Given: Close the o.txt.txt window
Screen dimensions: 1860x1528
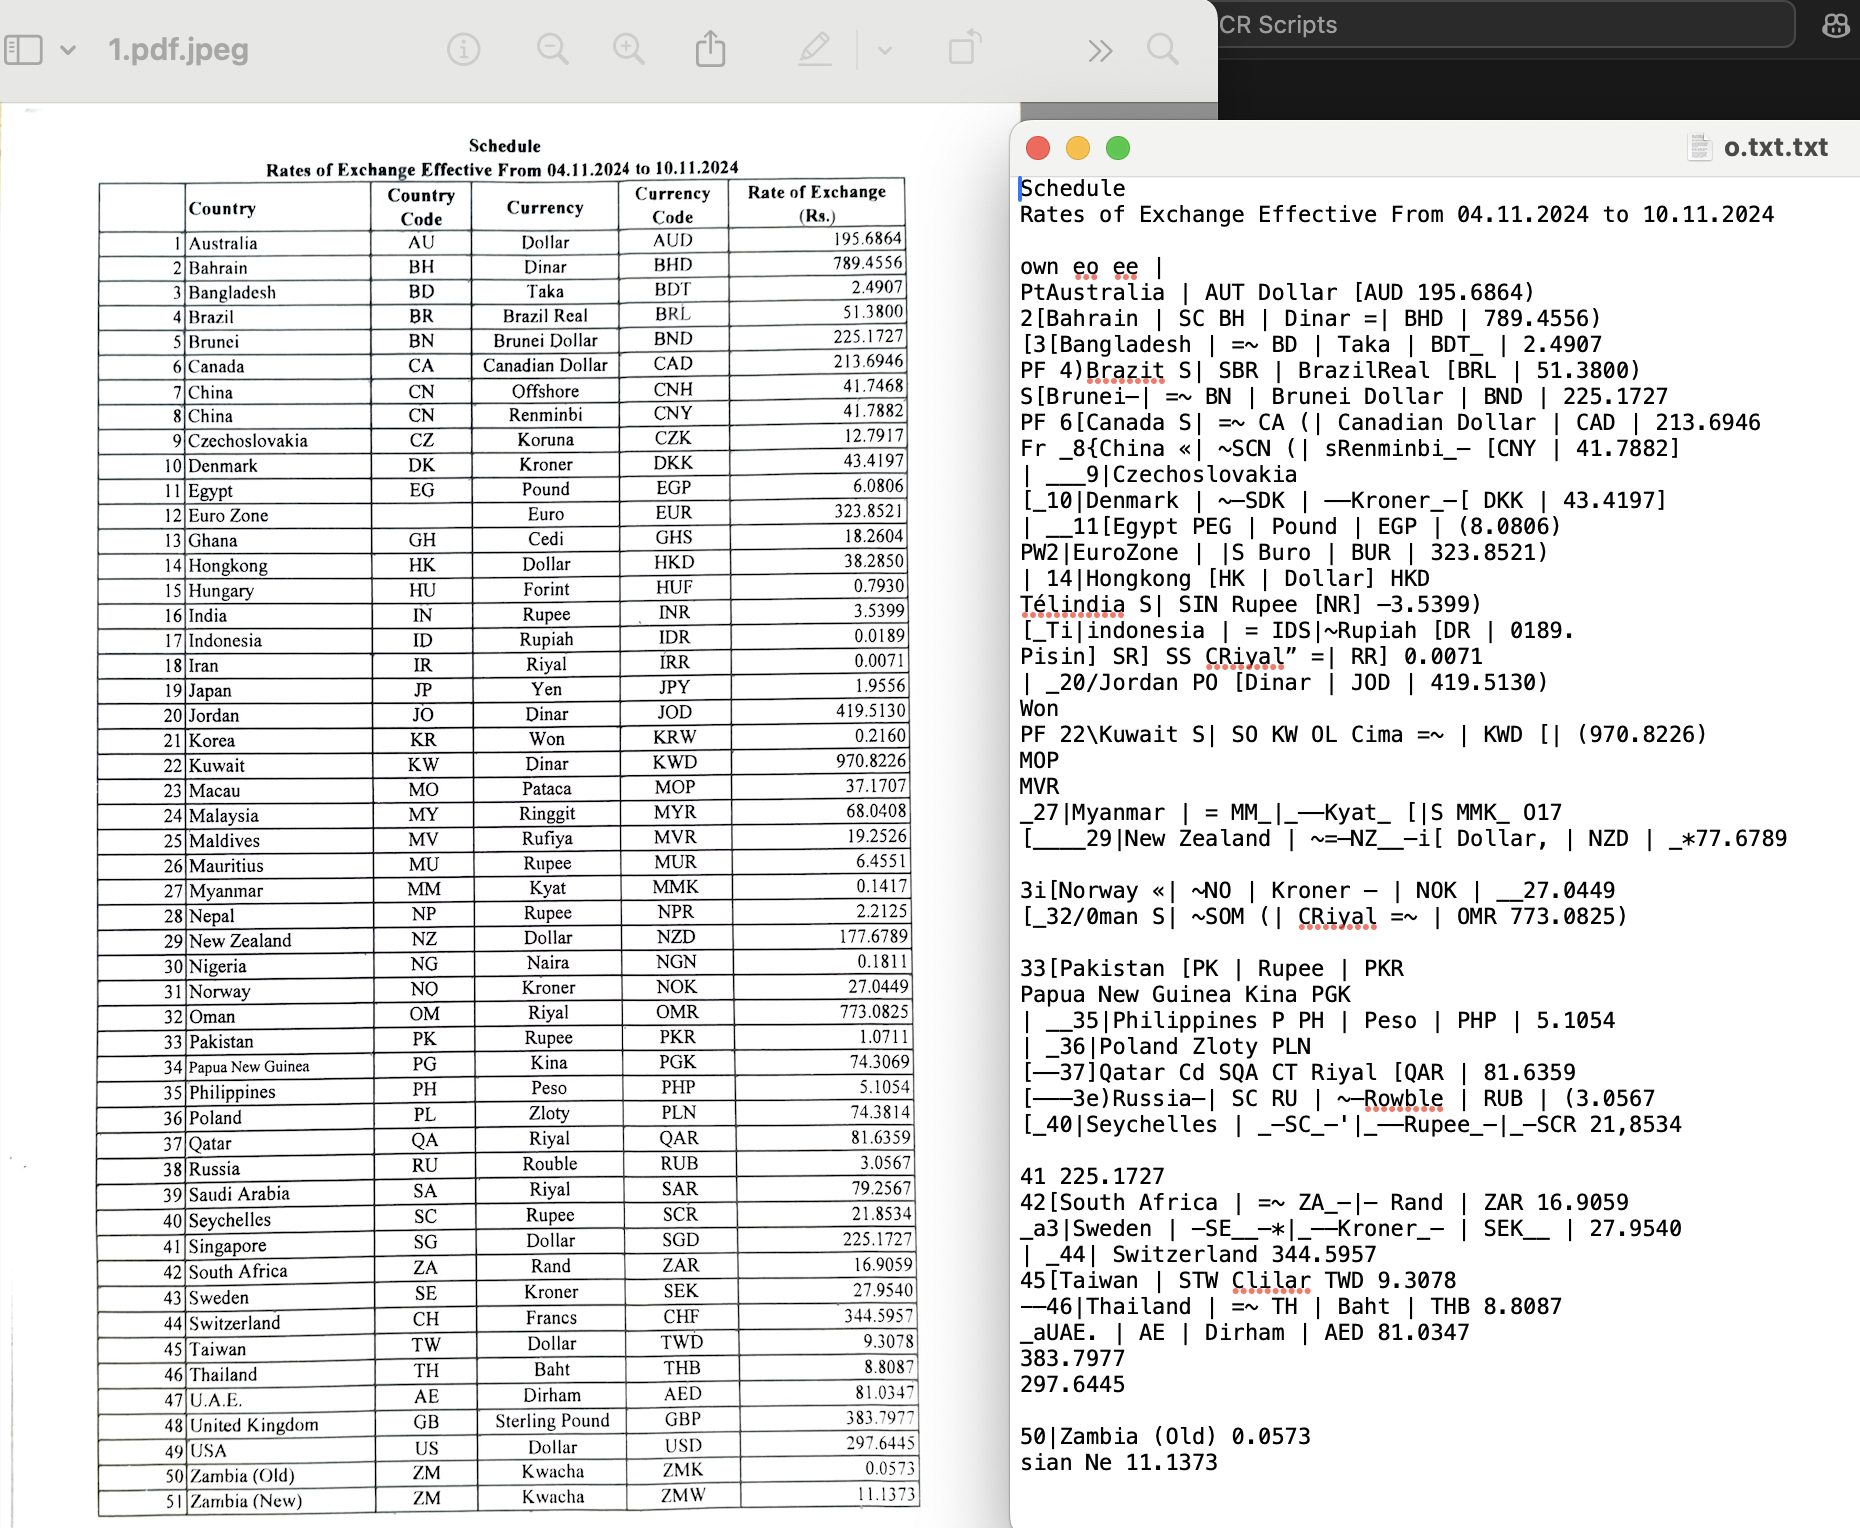Looking at the screenshot, I should click(1038, 147).
